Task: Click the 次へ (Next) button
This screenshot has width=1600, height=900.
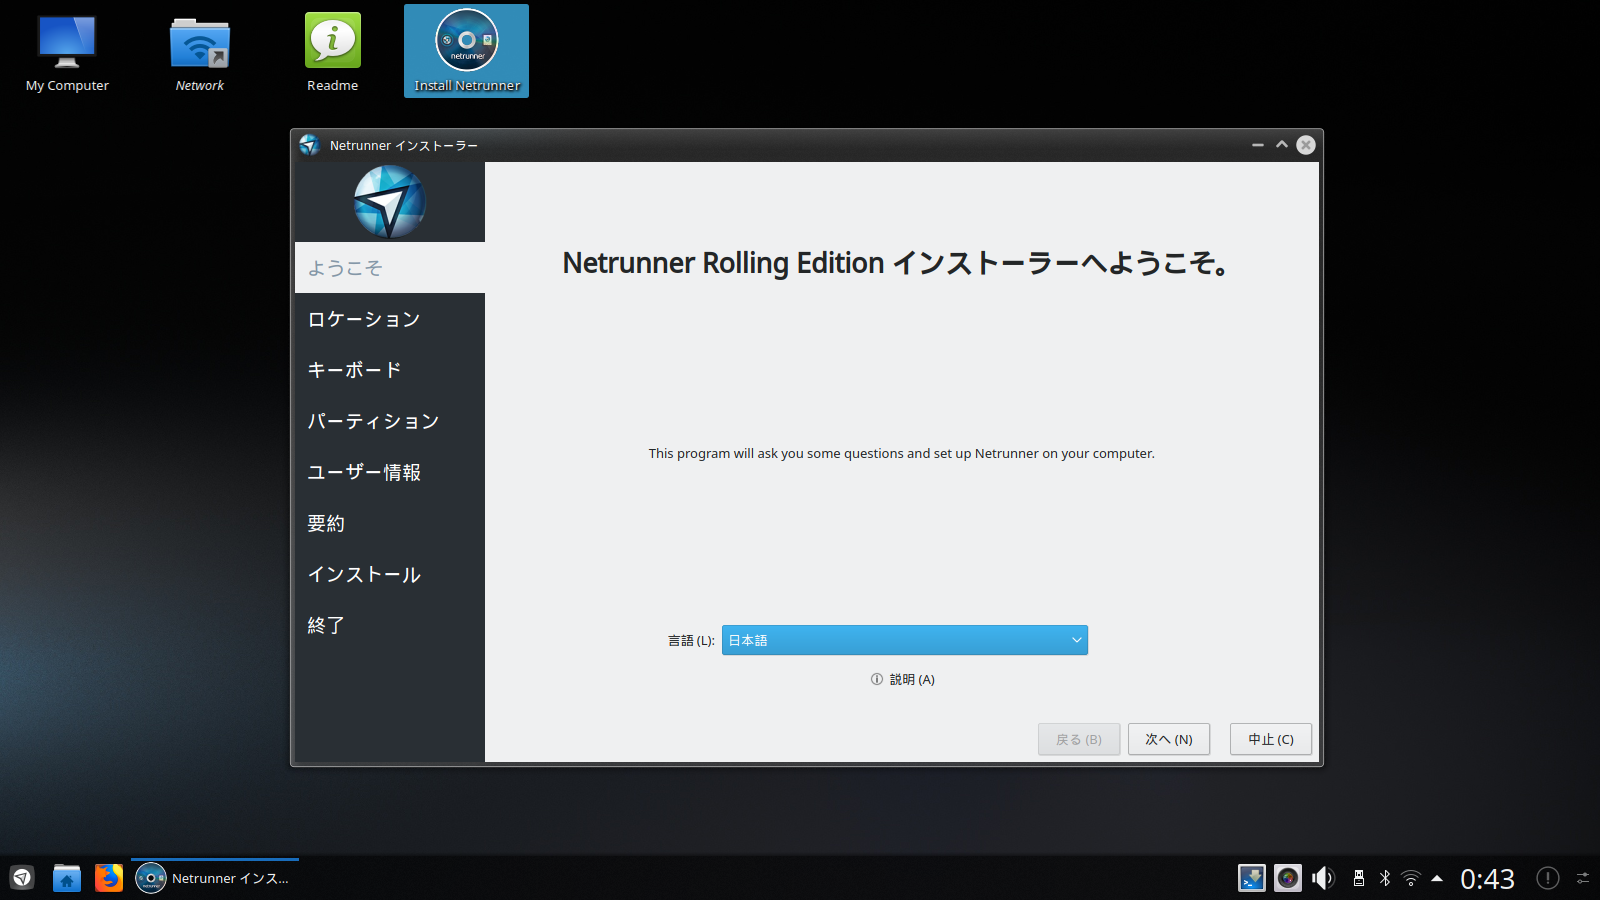Action: (x=1168, y=739)
